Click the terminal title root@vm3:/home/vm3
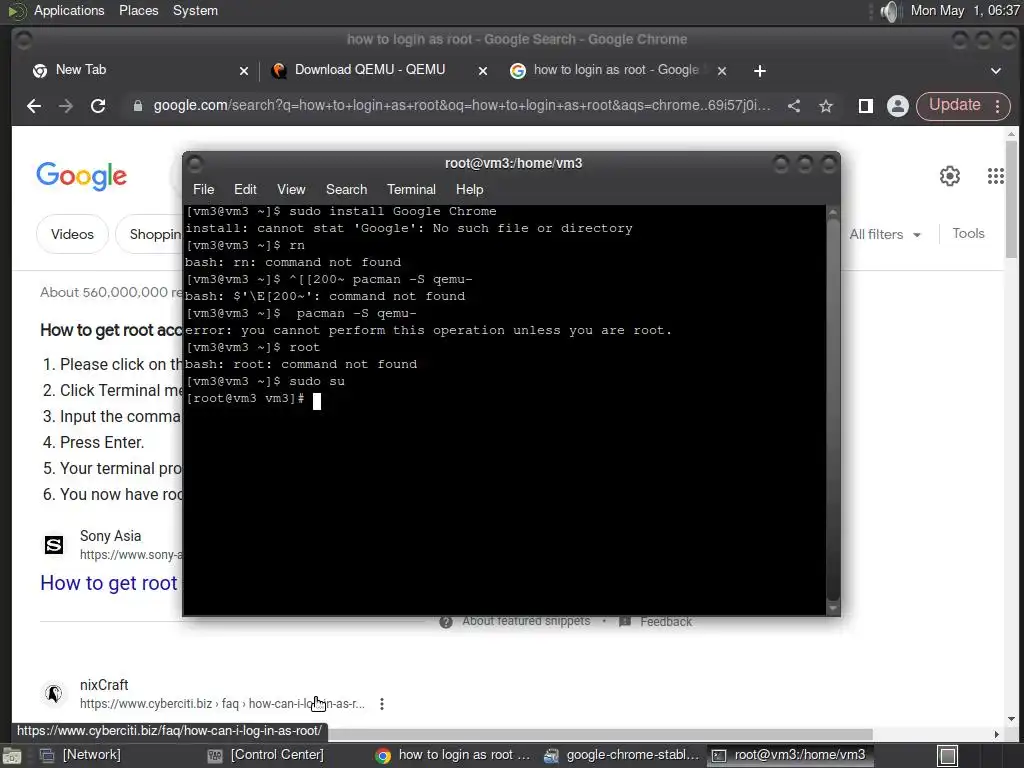Image resolution: width=1024 pixels, height=768 pixels. pos(513,163)
